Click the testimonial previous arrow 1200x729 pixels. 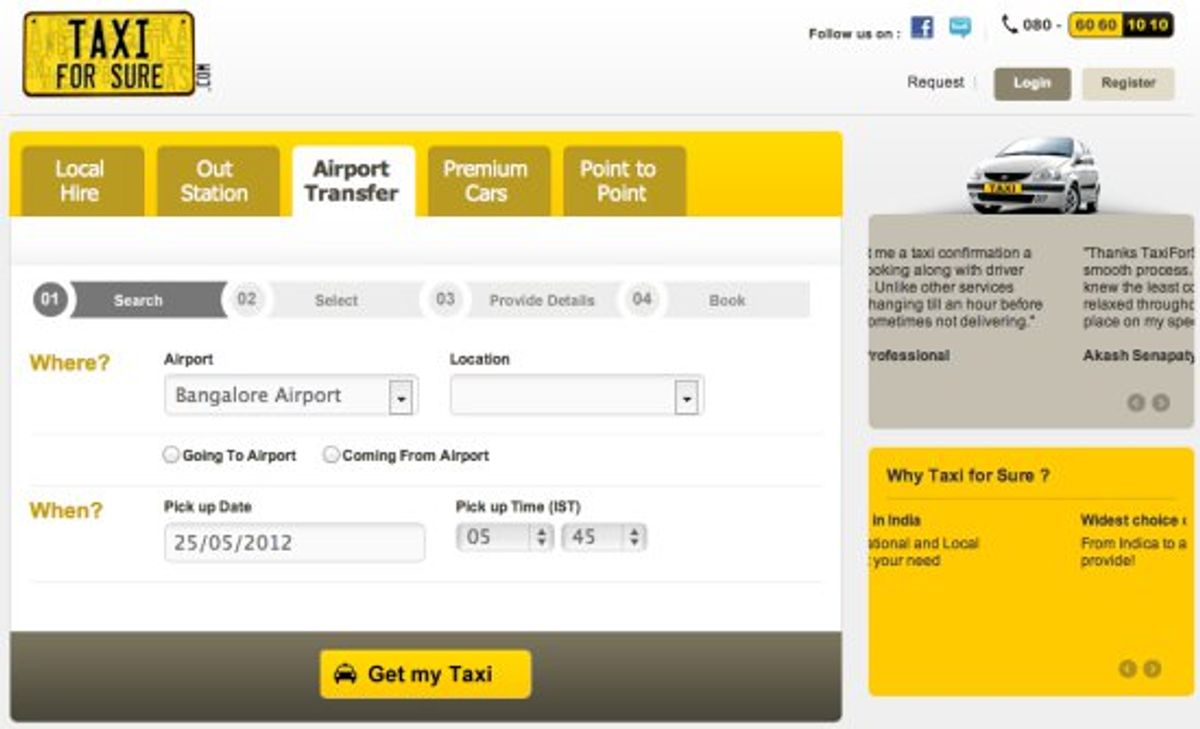click(x=1135, y=403)
